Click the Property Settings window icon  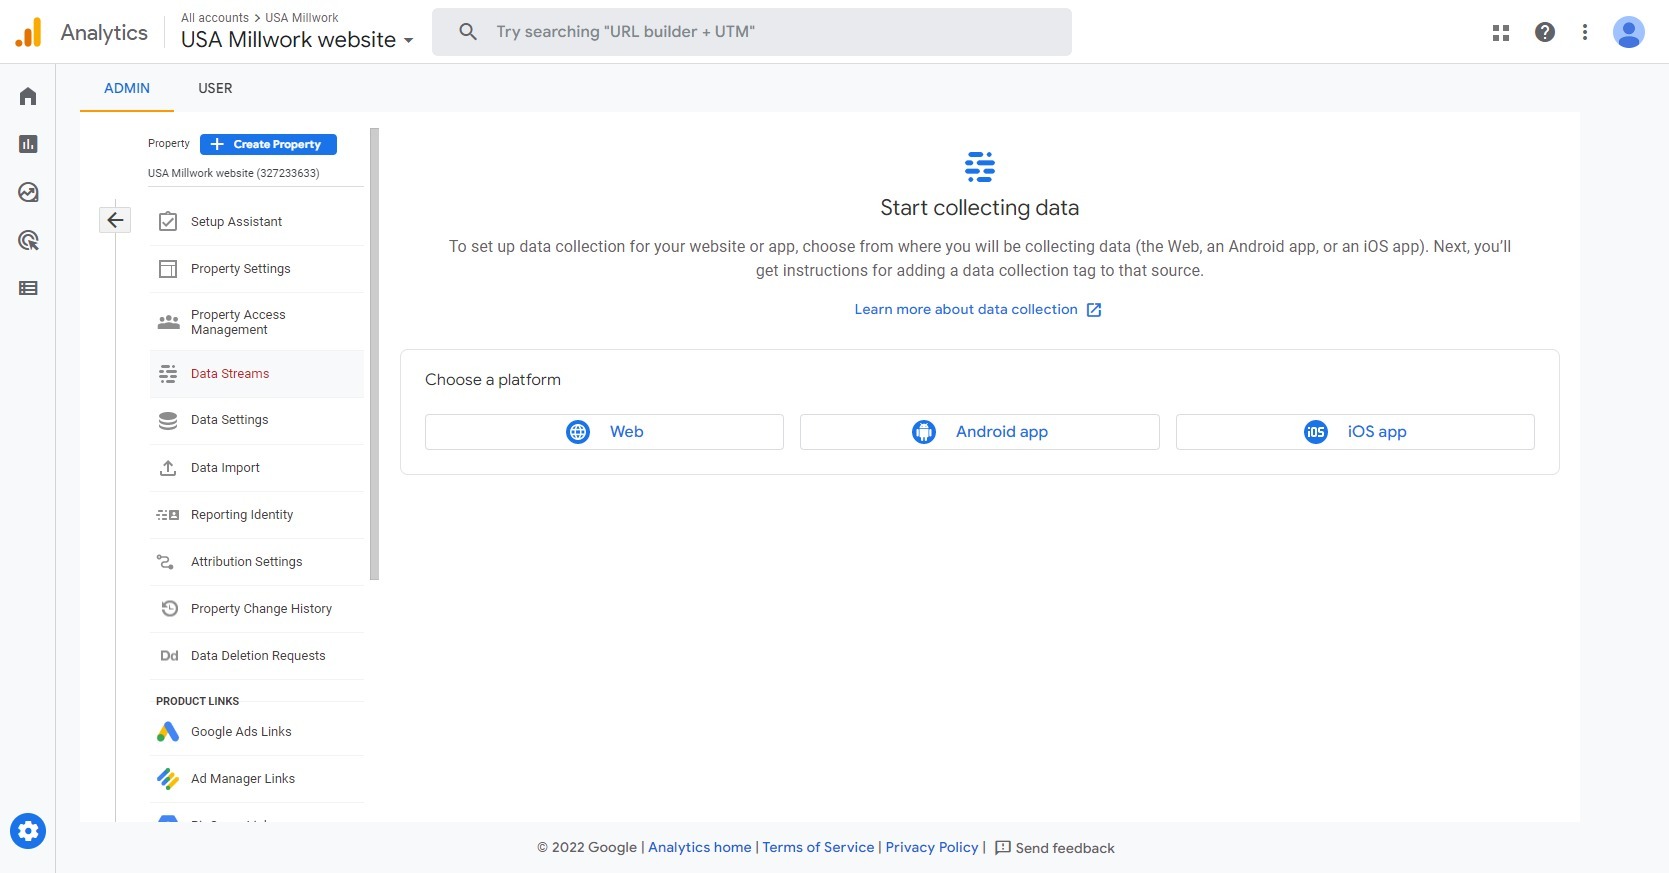168,269
